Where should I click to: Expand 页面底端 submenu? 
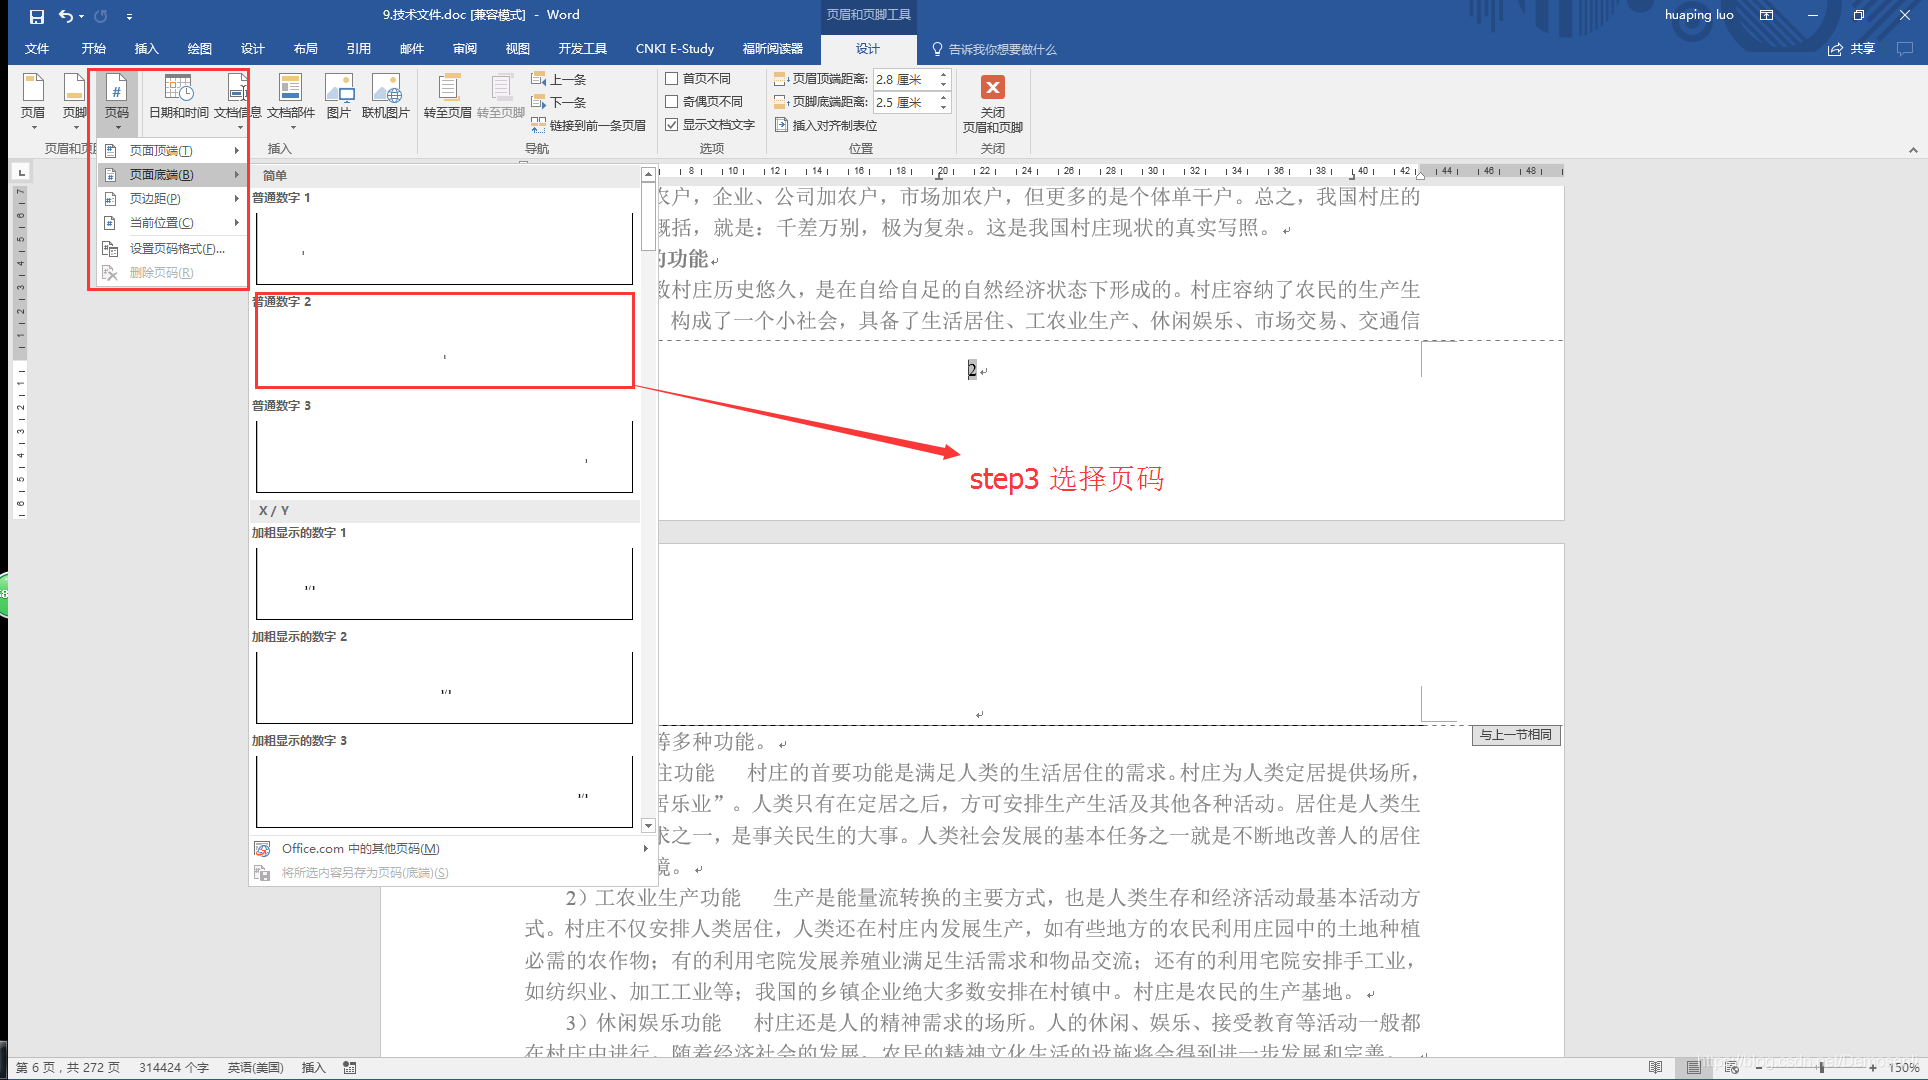pos(172,174)
